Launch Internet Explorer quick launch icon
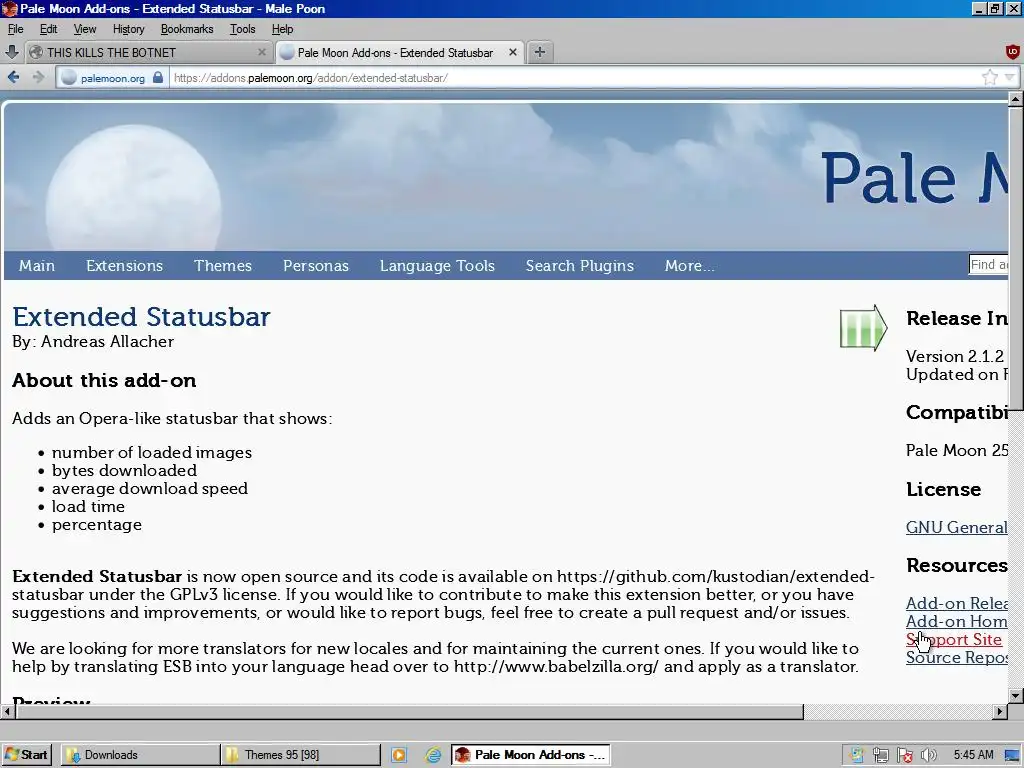 pos(432,756)
